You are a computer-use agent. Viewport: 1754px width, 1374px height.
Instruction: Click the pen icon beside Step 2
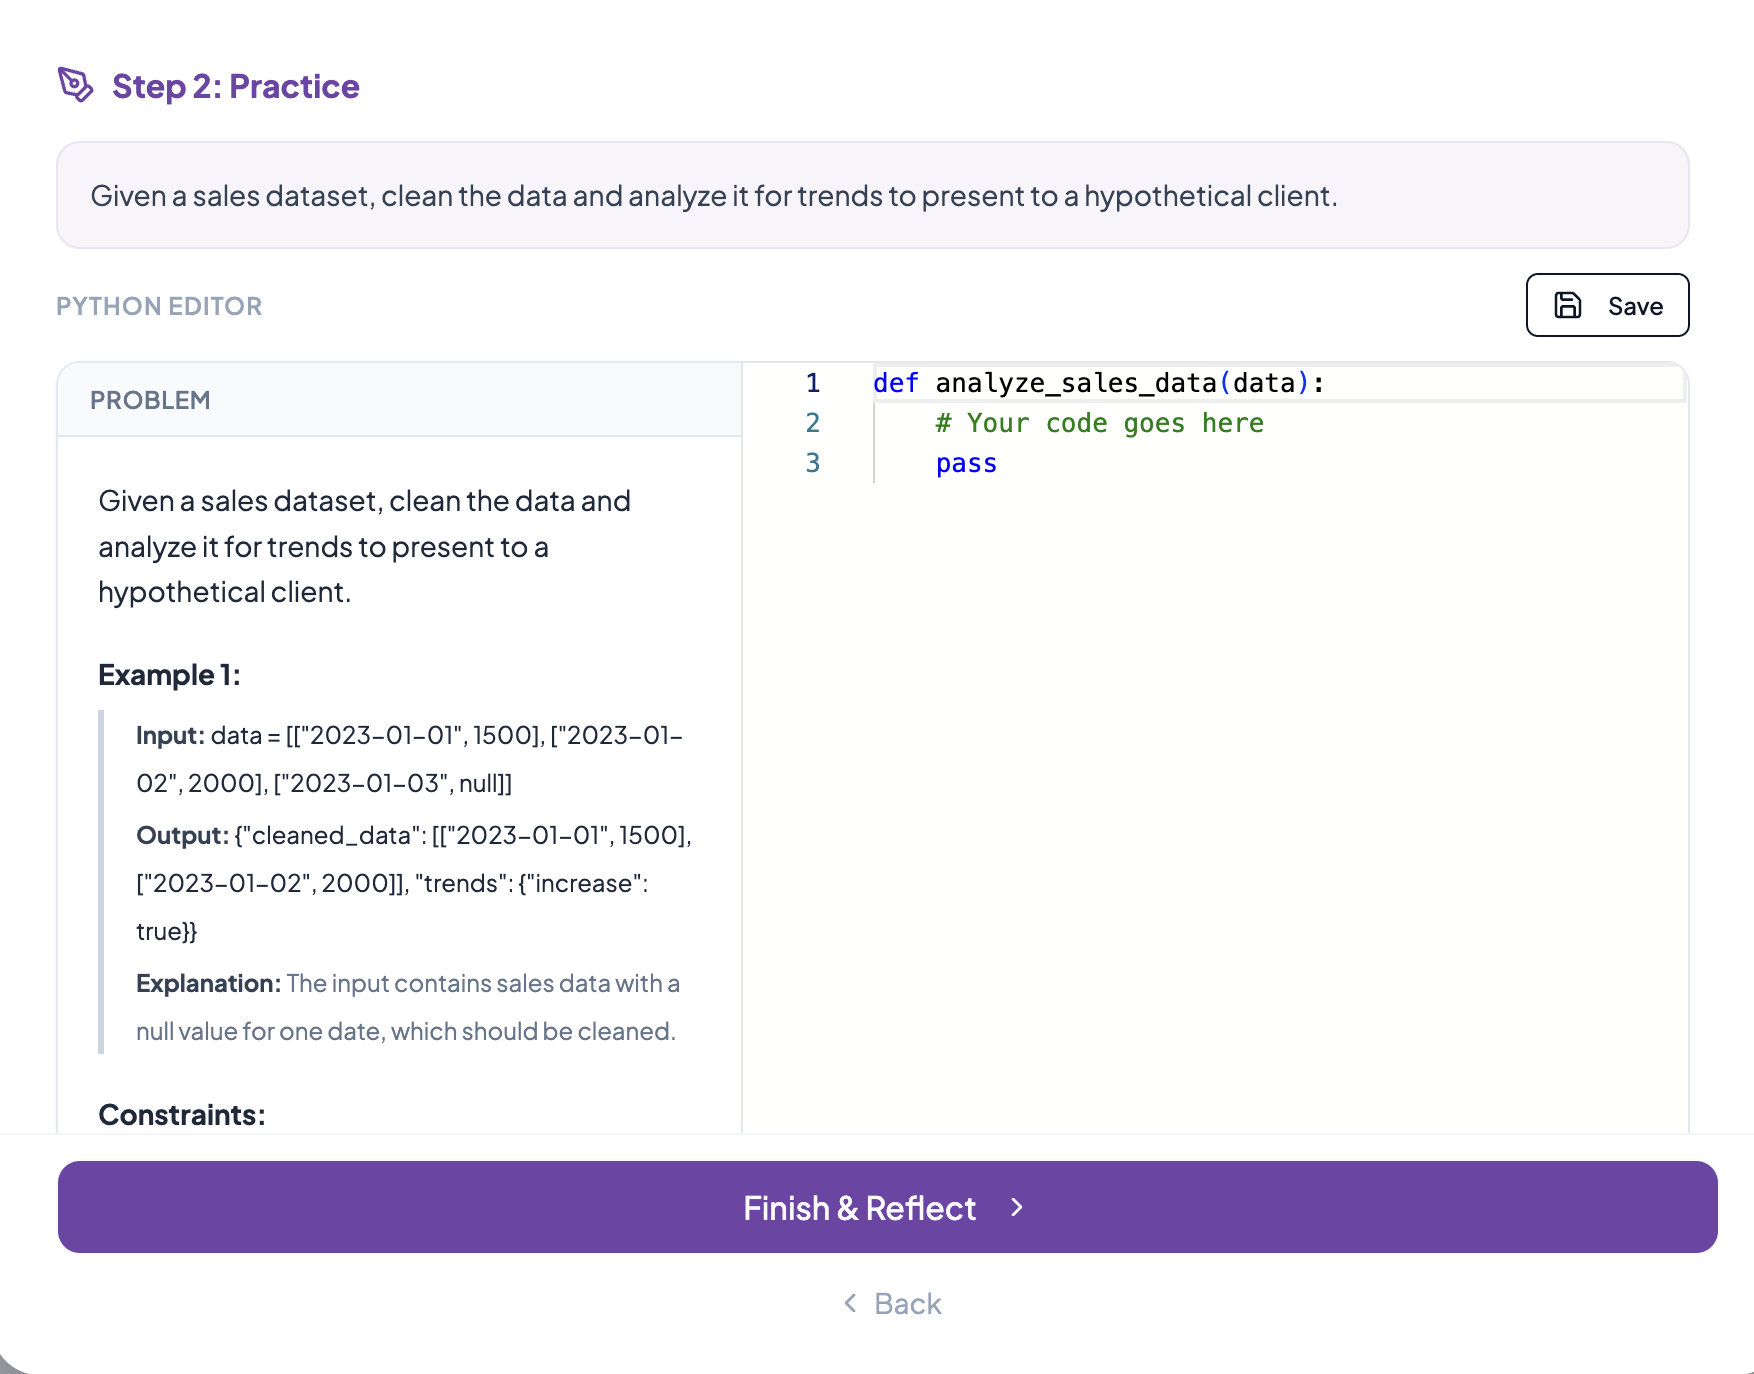pos(75,85)
